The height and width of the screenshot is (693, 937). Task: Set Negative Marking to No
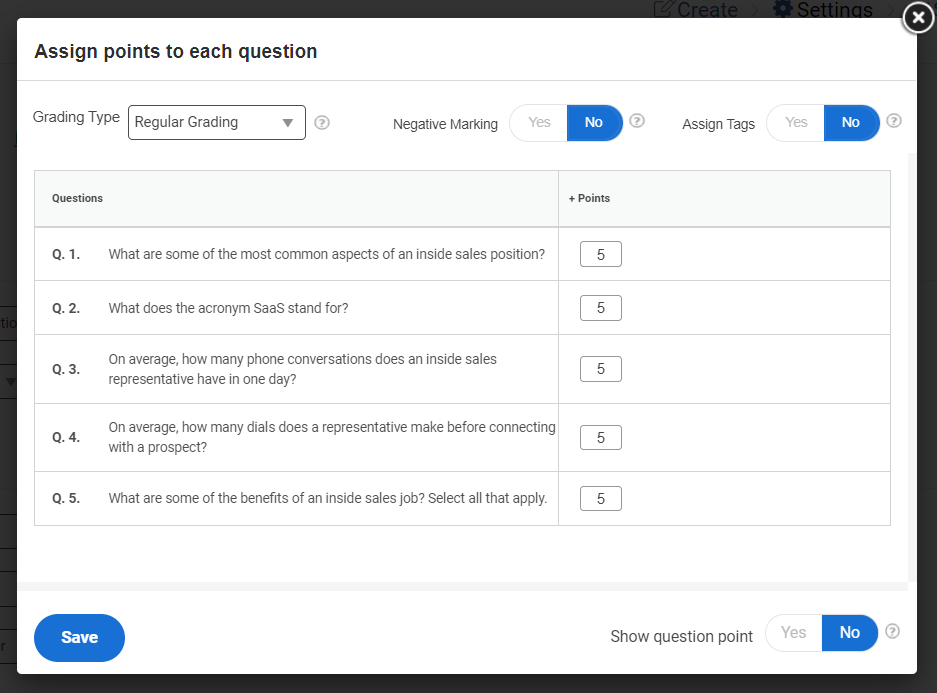[594, 122]
